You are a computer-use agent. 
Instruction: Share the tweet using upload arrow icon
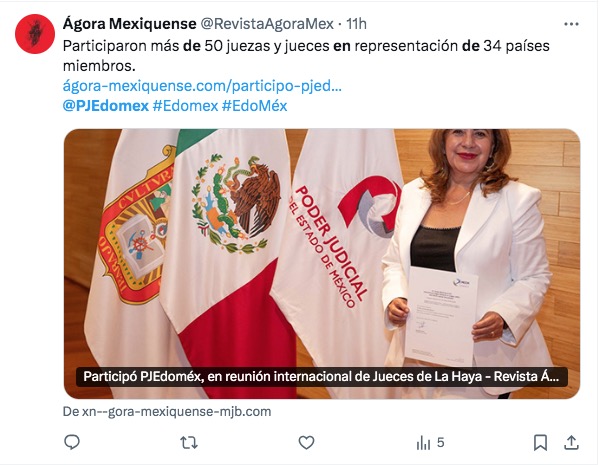571,443
